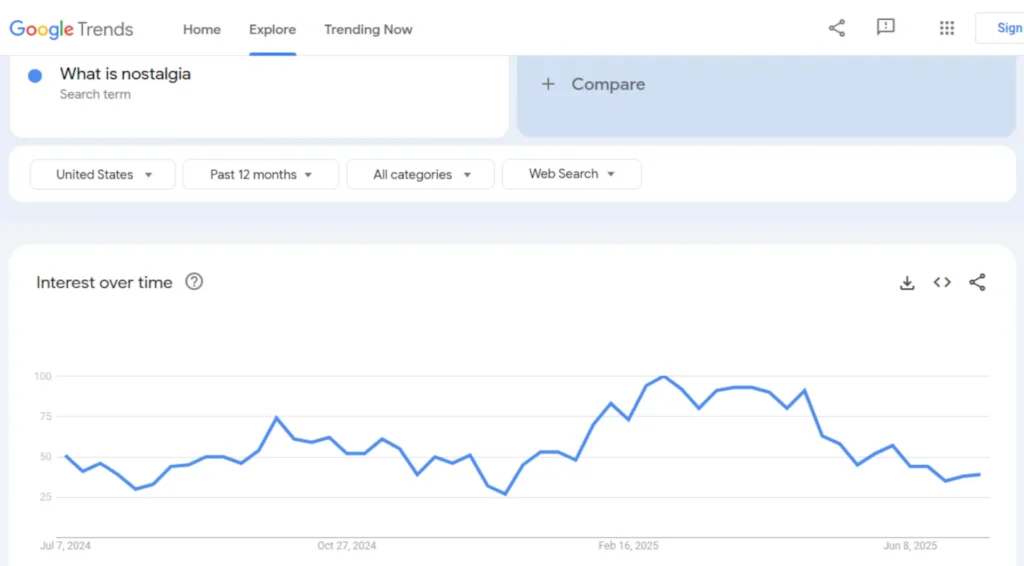
Task: Open help for Interest over time
Action: tap(194, 281)
